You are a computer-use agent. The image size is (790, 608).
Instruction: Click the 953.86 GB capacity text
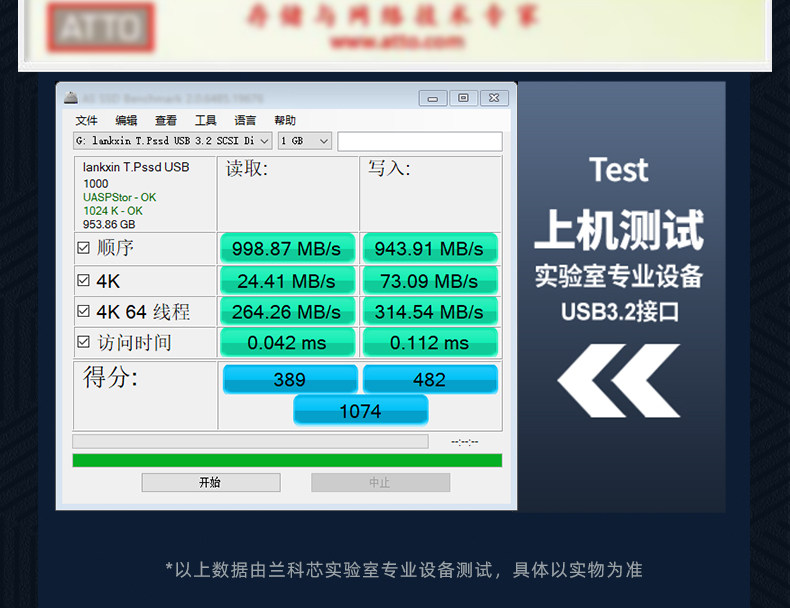(x=109, y=224)
